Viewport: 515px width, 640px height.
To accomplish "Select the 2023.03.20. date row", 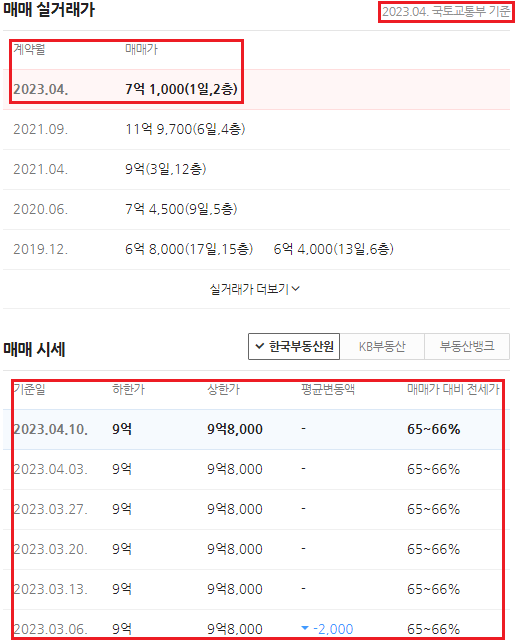I will pyautogui.click(x=256, y=549).
